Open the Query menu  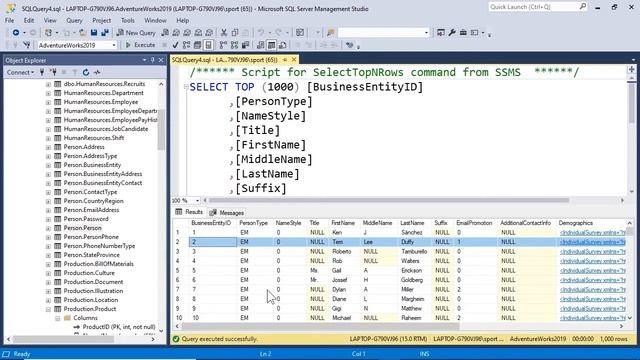(x=74, y=20)
